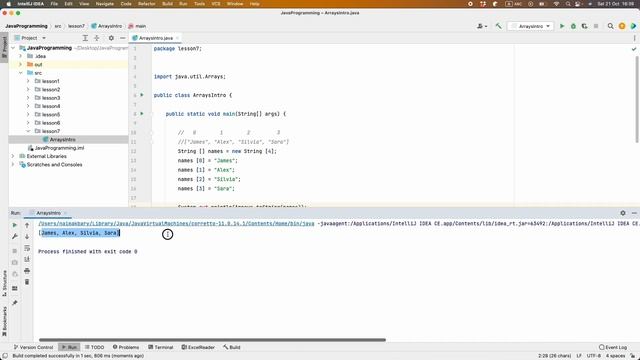Collapse the src folder
Viewport: 640px width, 360px height.
click(x=20, y=73)
